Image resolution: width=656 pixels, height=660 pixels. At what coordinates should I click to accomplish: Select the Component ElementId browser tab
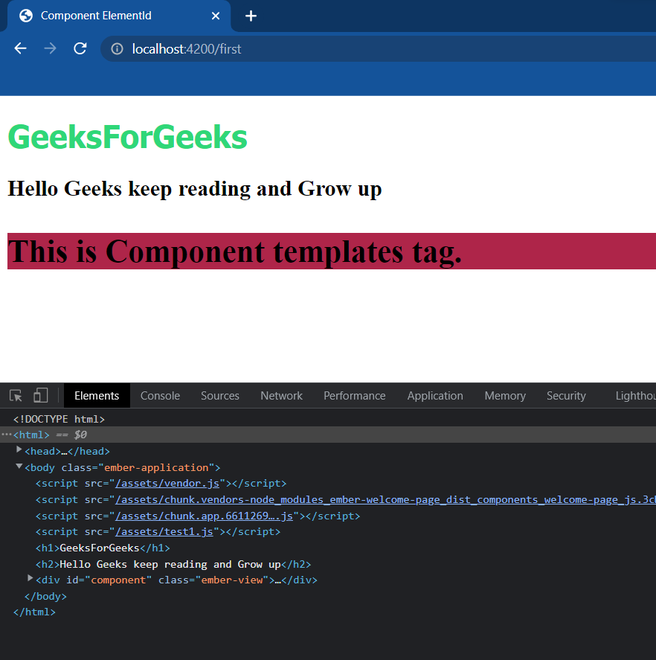point(120,16)
